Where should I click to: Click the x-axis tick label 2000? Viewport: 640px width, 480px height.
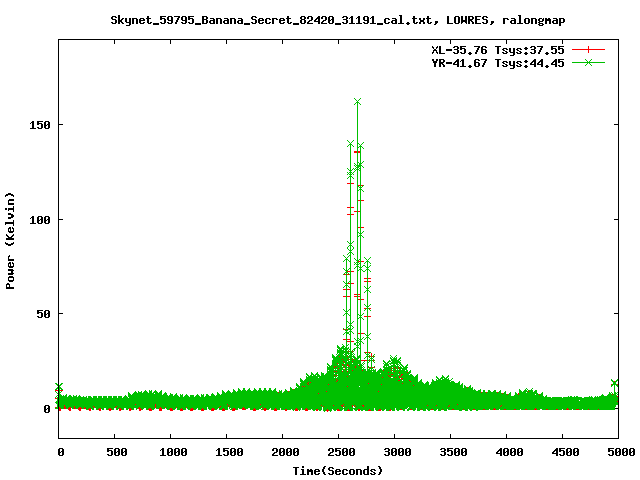point(285,452)
